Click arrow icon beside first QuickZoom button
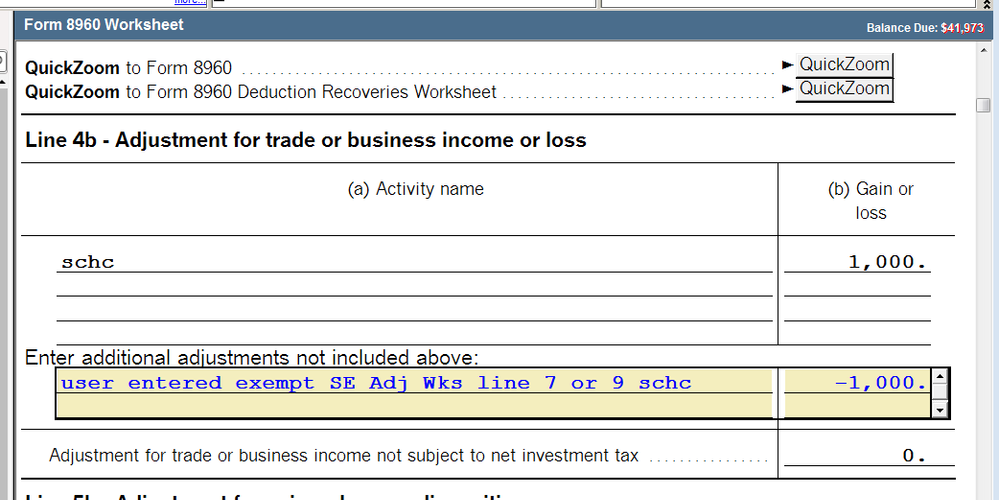Screen dimensions: 999x500 click(x=788, y=65)
